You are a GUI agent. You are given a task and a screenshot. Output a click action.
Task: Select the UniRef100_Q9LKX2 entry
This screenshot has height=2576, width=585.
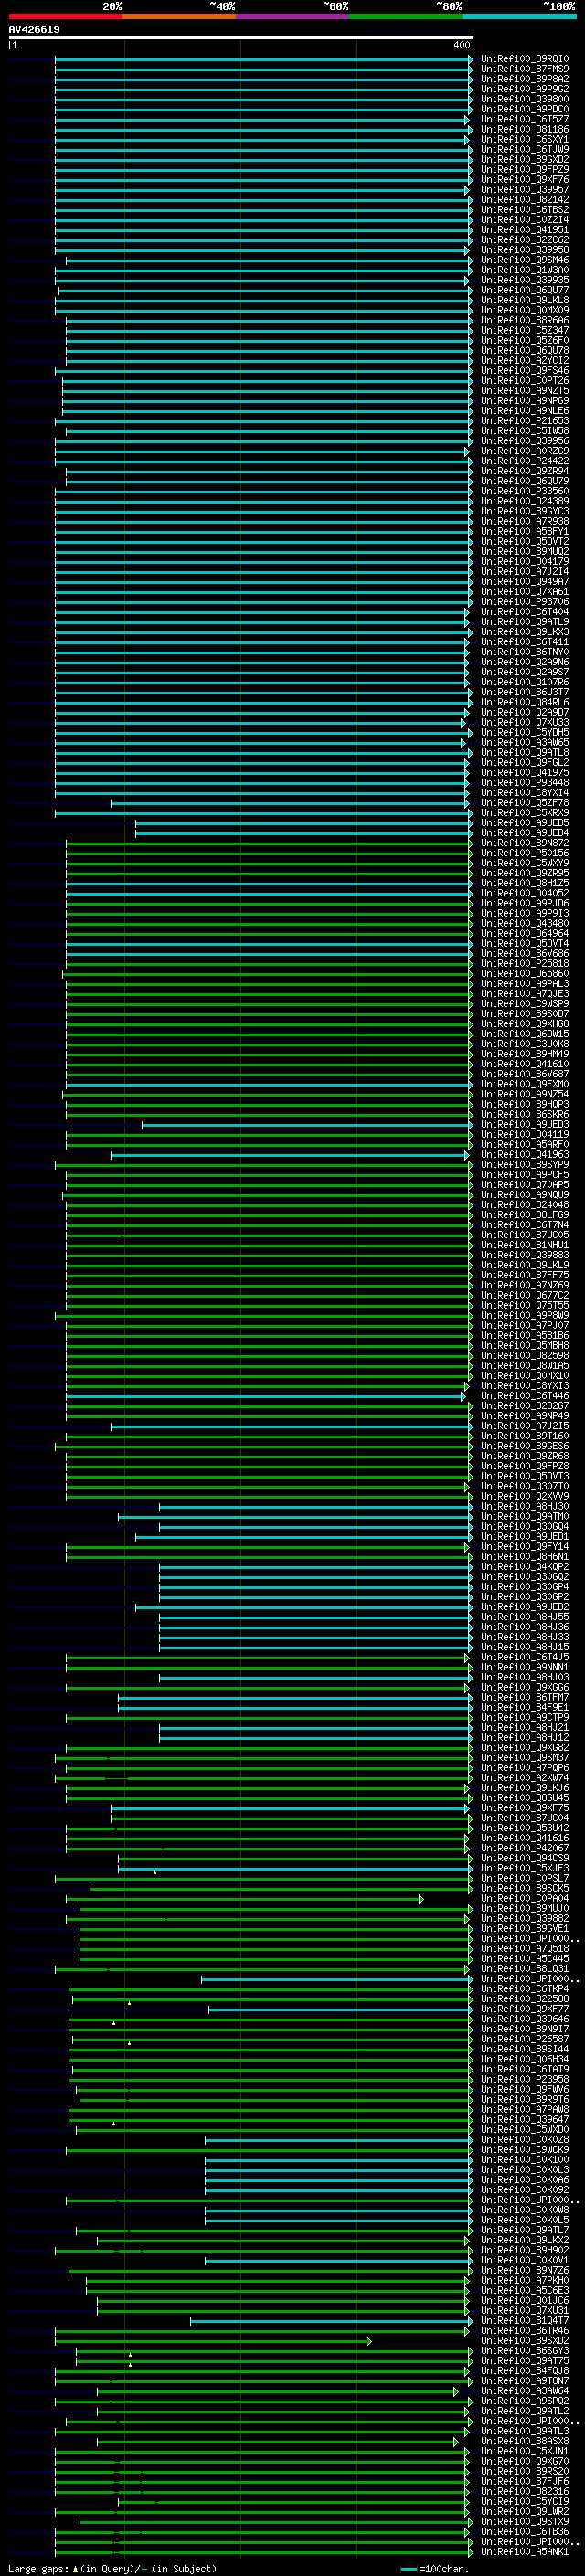[x=524, y=2240]
